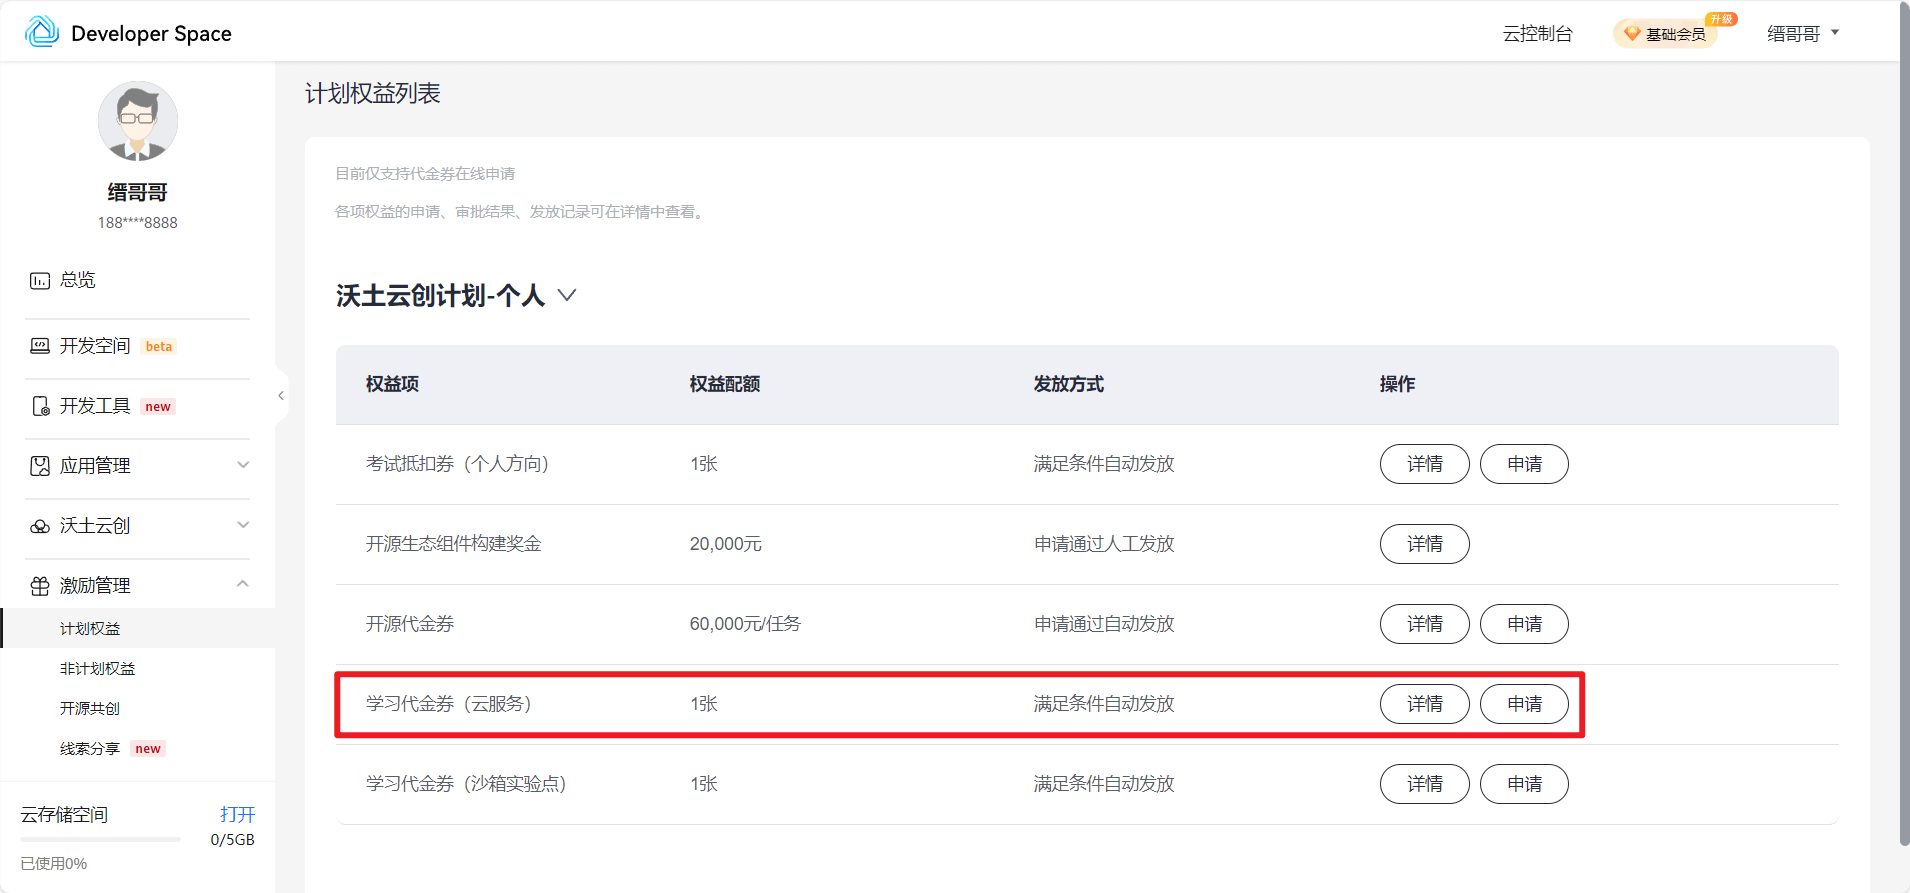Click the 发放方式 column header
This screenshot has height=893, width=1910.
tap(1069, 384)
